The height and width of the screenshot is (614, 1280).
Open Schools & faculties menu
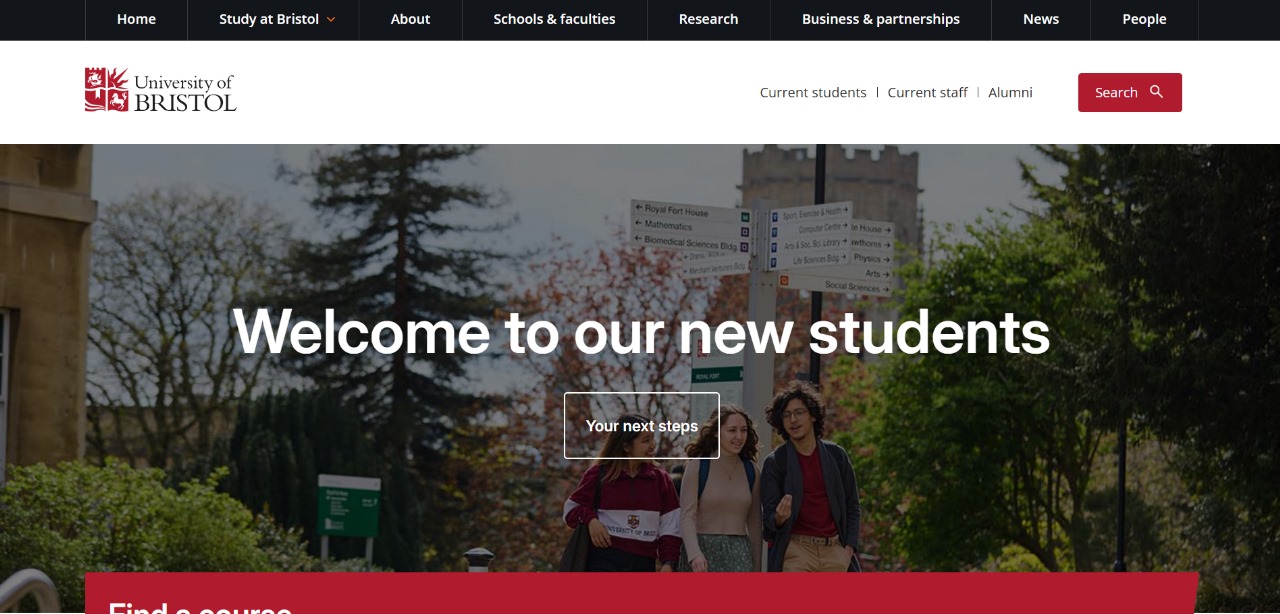pos(554,19)
